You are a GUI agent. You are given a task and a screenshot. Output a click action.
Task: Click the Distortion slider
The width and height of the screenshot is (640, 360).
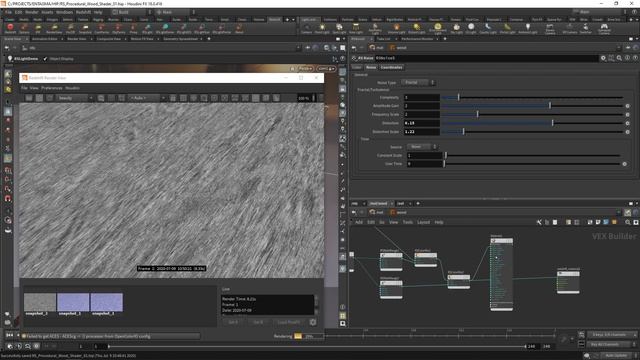(532, 123)
